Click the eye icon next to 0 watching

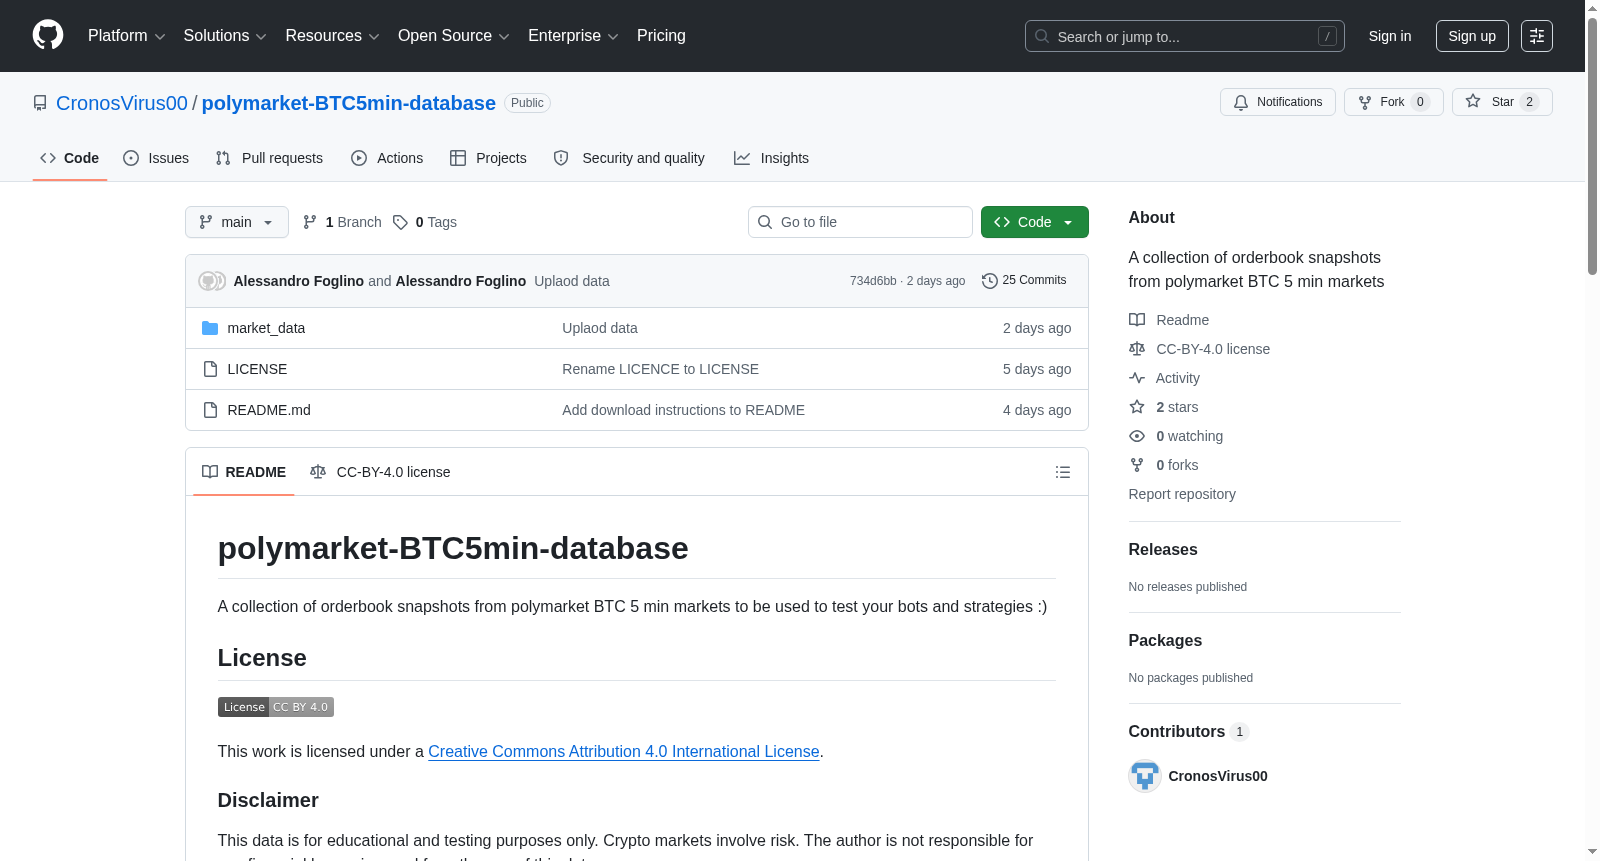click(1137, 436)
